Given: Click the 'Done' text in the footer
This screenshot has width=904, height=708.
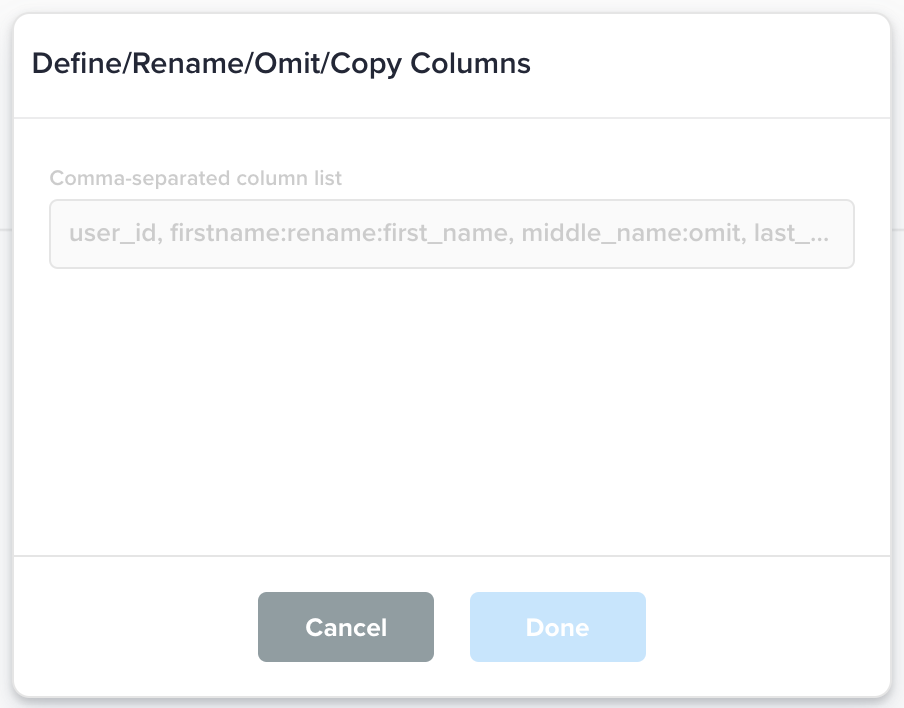Looking at the screenshot, I should (x=557, y=627).
